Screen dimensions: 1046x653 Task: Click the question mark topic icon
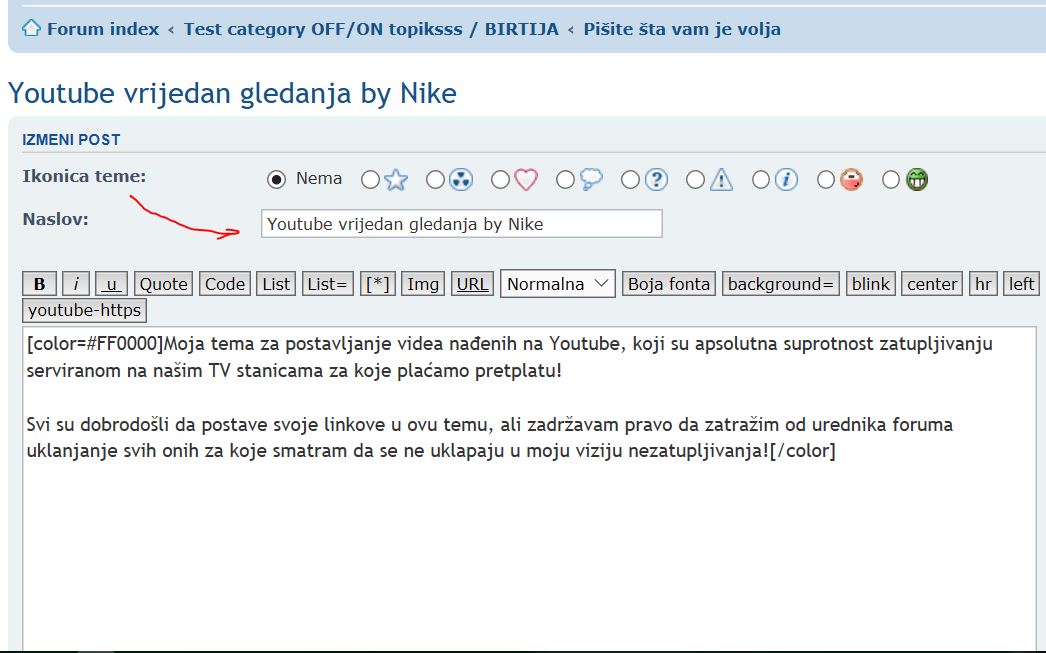(656, 180)
